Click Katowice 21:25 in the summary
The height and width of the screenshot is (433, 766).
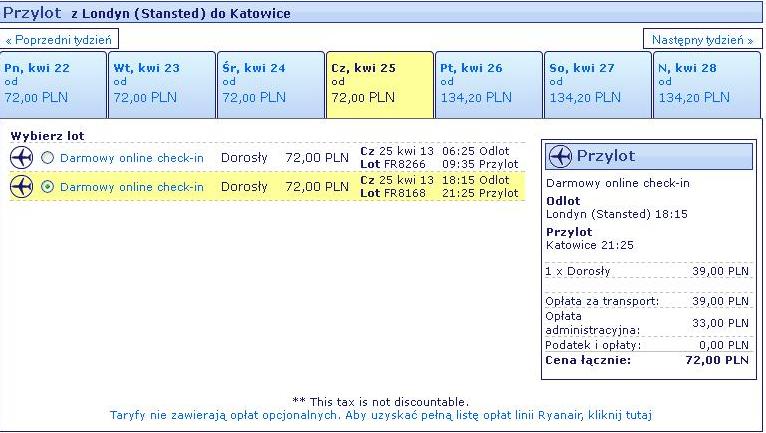[x=590, y=245]
